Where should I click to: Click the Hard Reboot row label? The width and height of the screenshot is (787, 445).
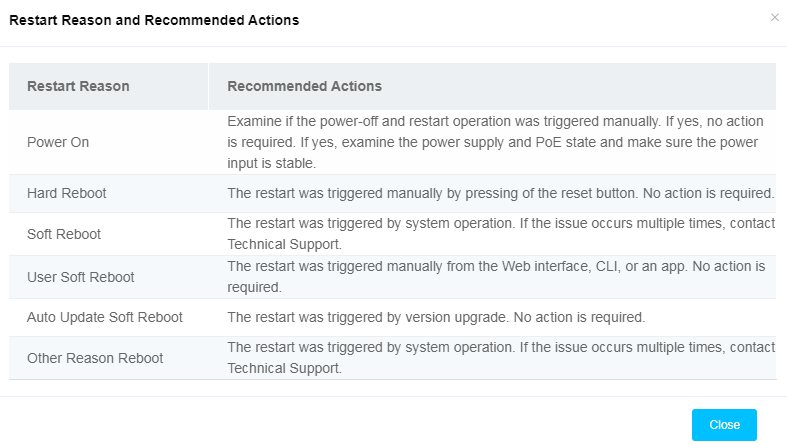67,194
